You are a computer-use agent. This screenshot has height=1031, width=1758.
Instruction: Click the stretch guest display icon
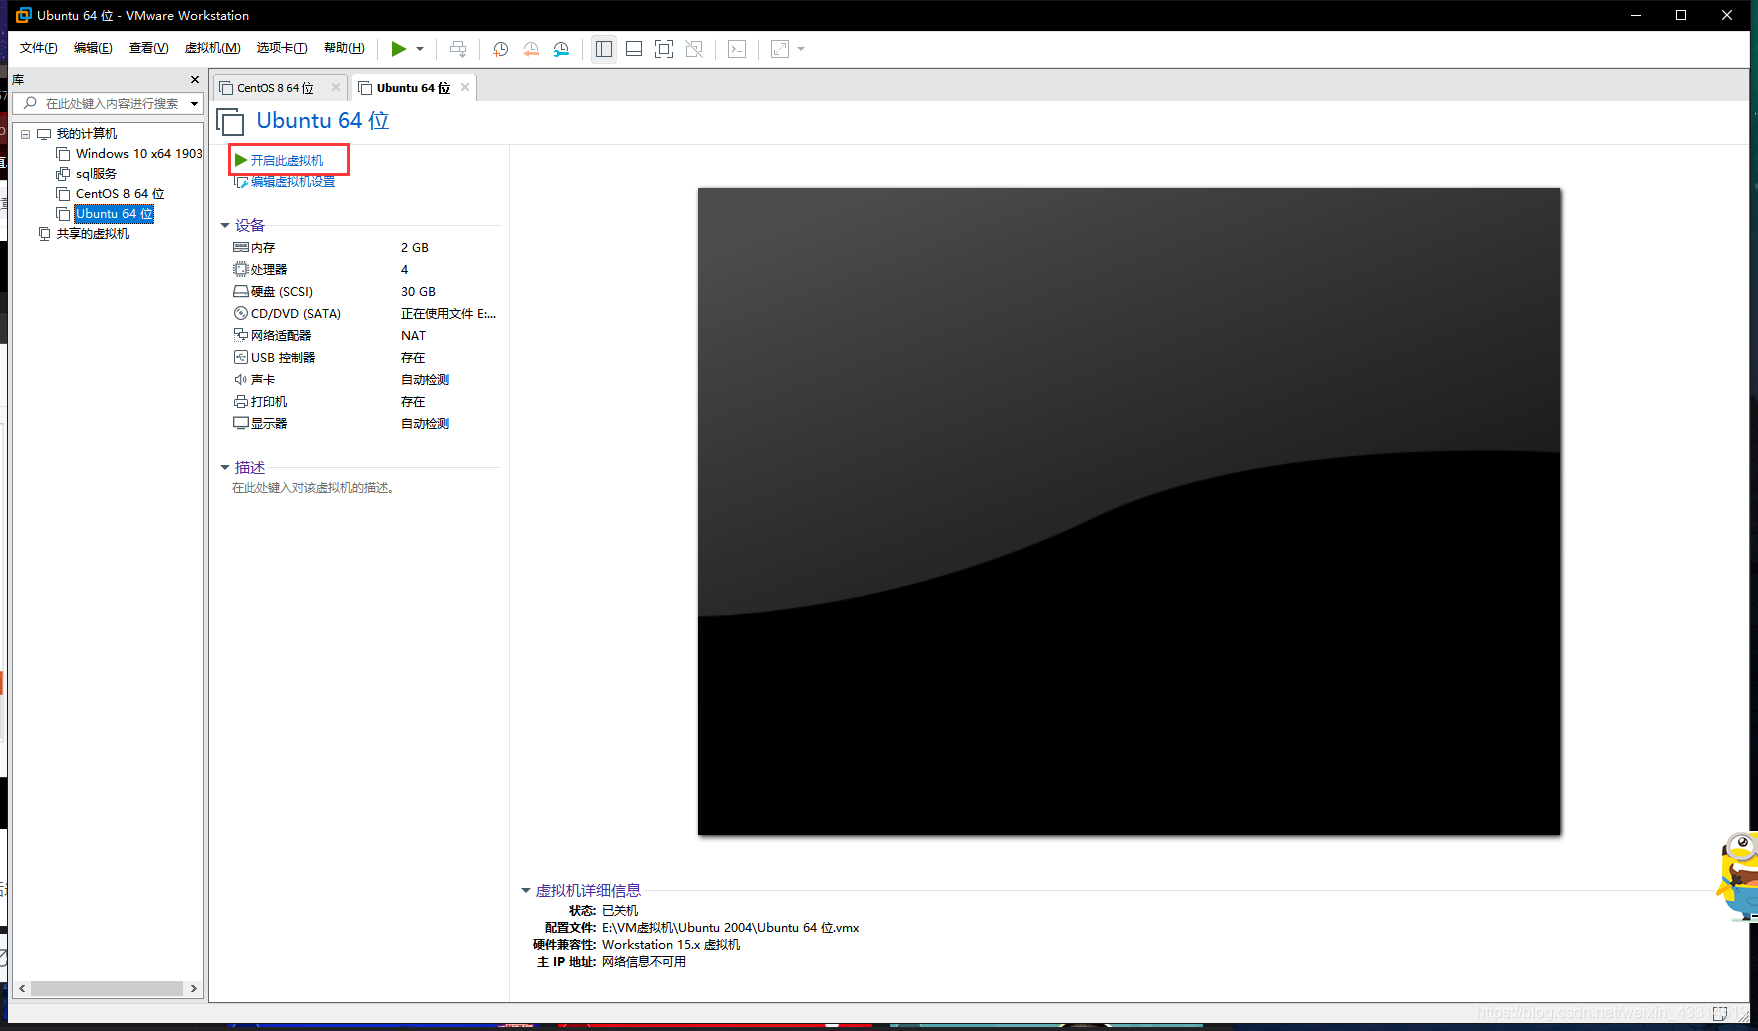780,49
